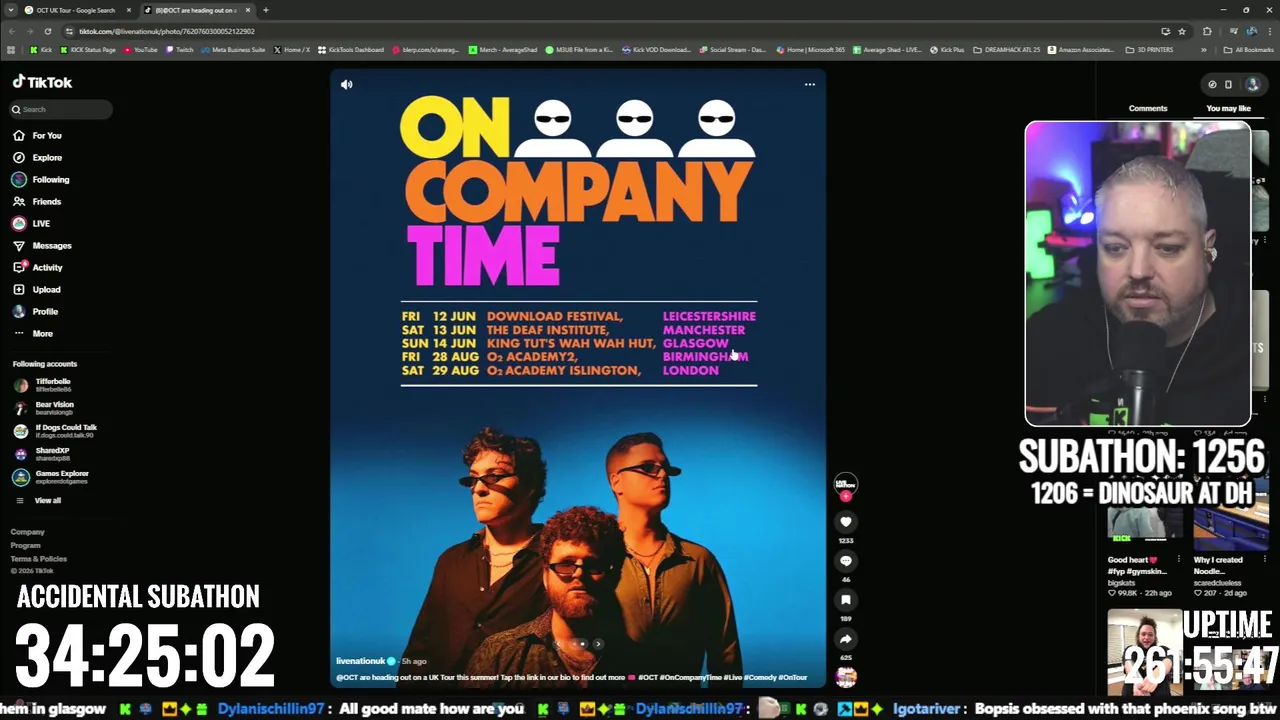
Task: Open the KICK Status Page bookmark
Action: 88,49
